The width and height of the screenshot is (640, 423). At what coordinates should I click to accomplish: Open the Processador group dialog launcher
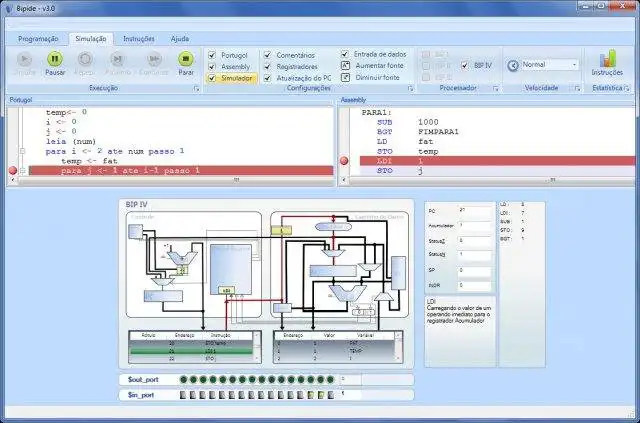(496, 88)
